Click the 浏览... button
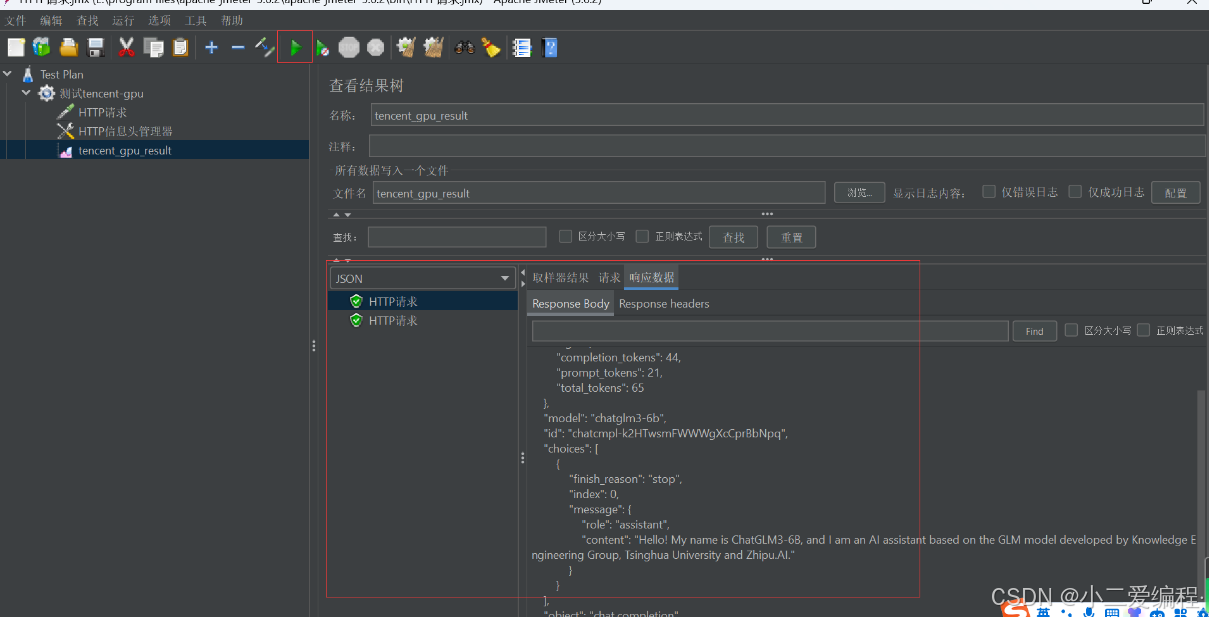1209x617 pixels. (860, 193)
